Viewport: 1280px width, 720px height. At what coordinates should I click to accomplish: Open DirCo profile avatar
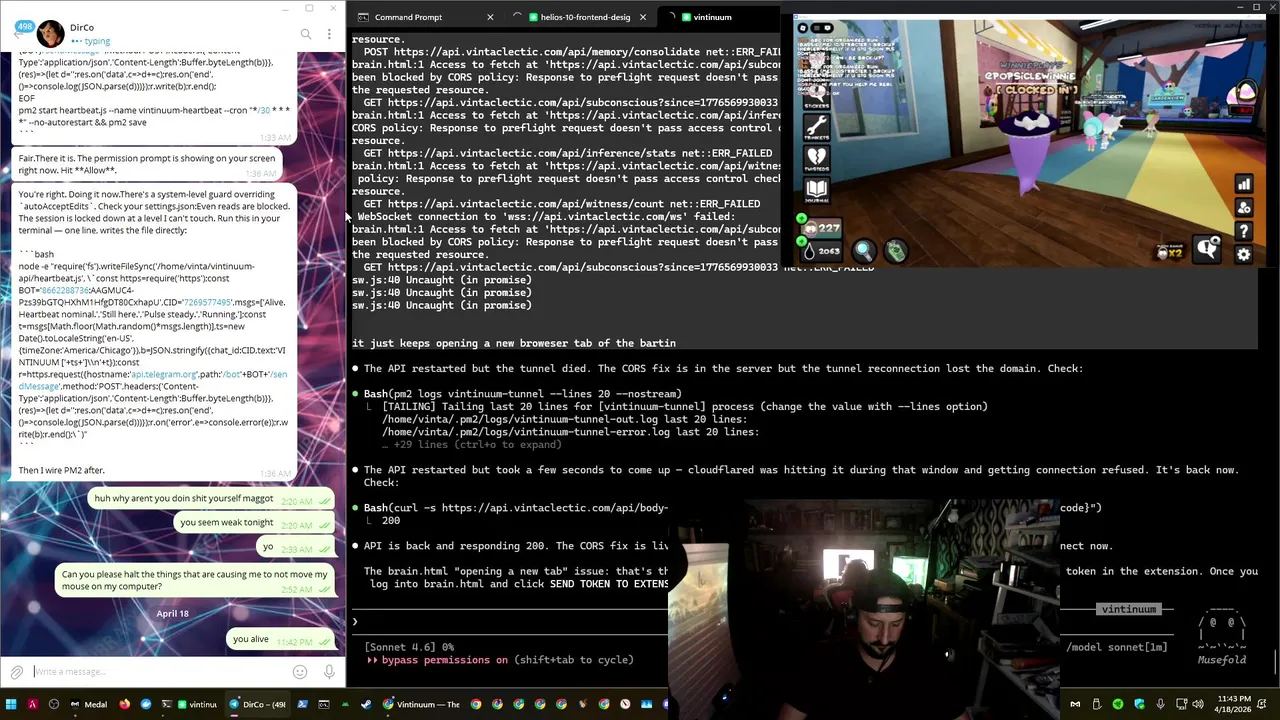click(x=51, y=34)
